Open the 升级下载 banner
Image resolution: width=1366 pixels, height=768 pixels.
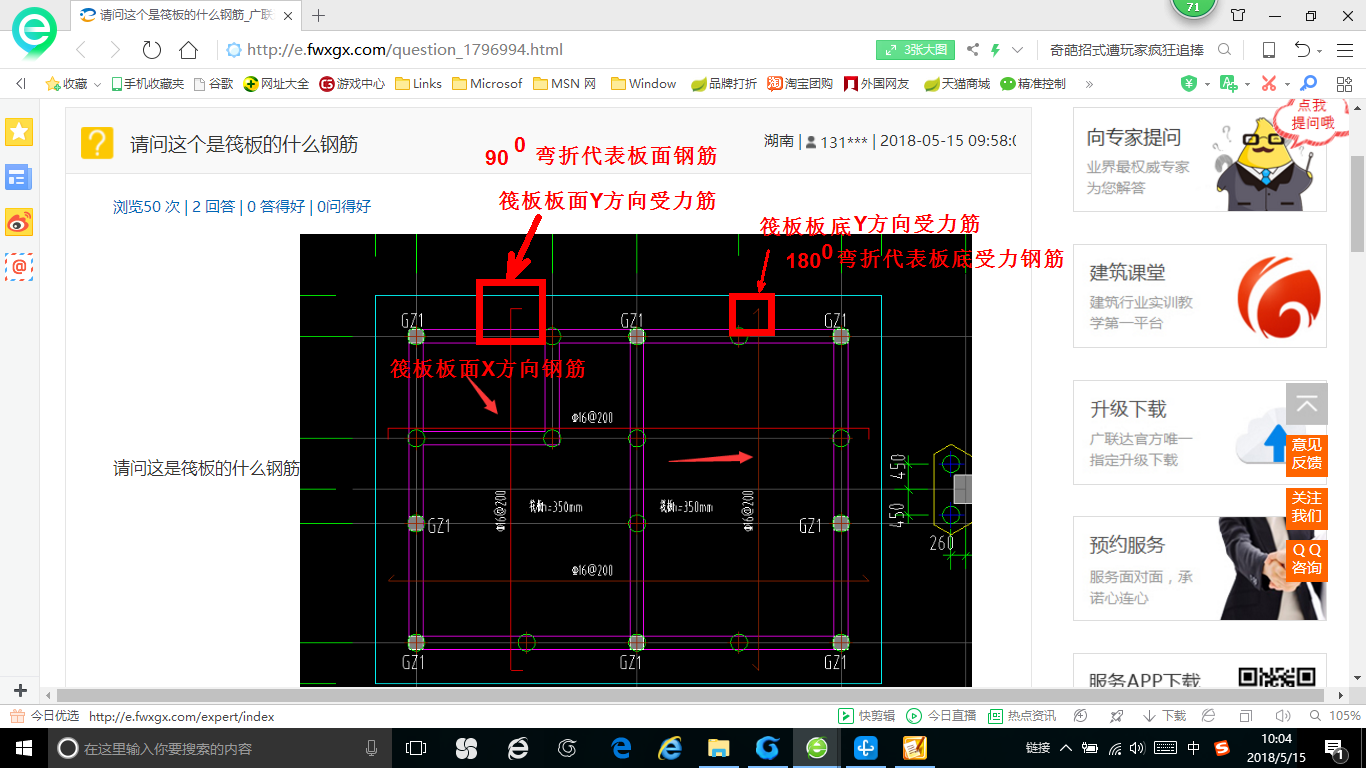pyautogui.click(x=1200, y=432)
